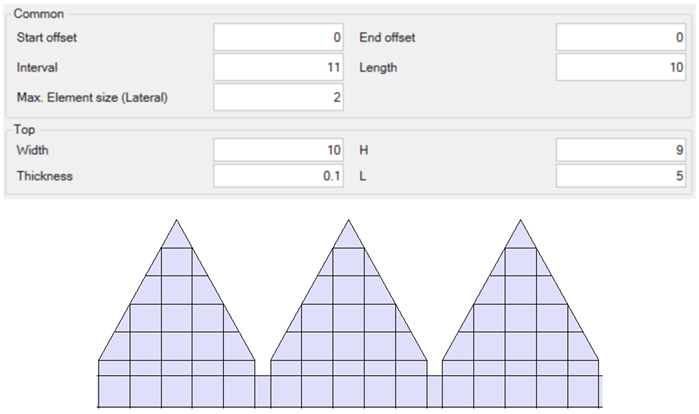Image resolution: width=699 pixels, height=414 pixels.
Task: Click the Thickness label text
Action: coord(45,176)
